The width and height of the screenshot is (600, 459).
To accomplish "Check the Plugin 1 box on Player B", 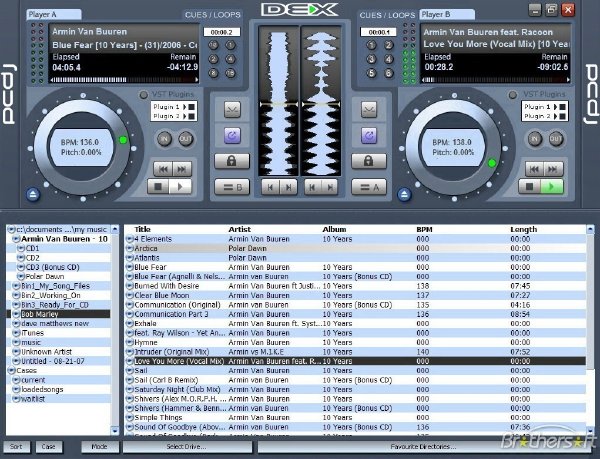I will [x=562, y=107].
